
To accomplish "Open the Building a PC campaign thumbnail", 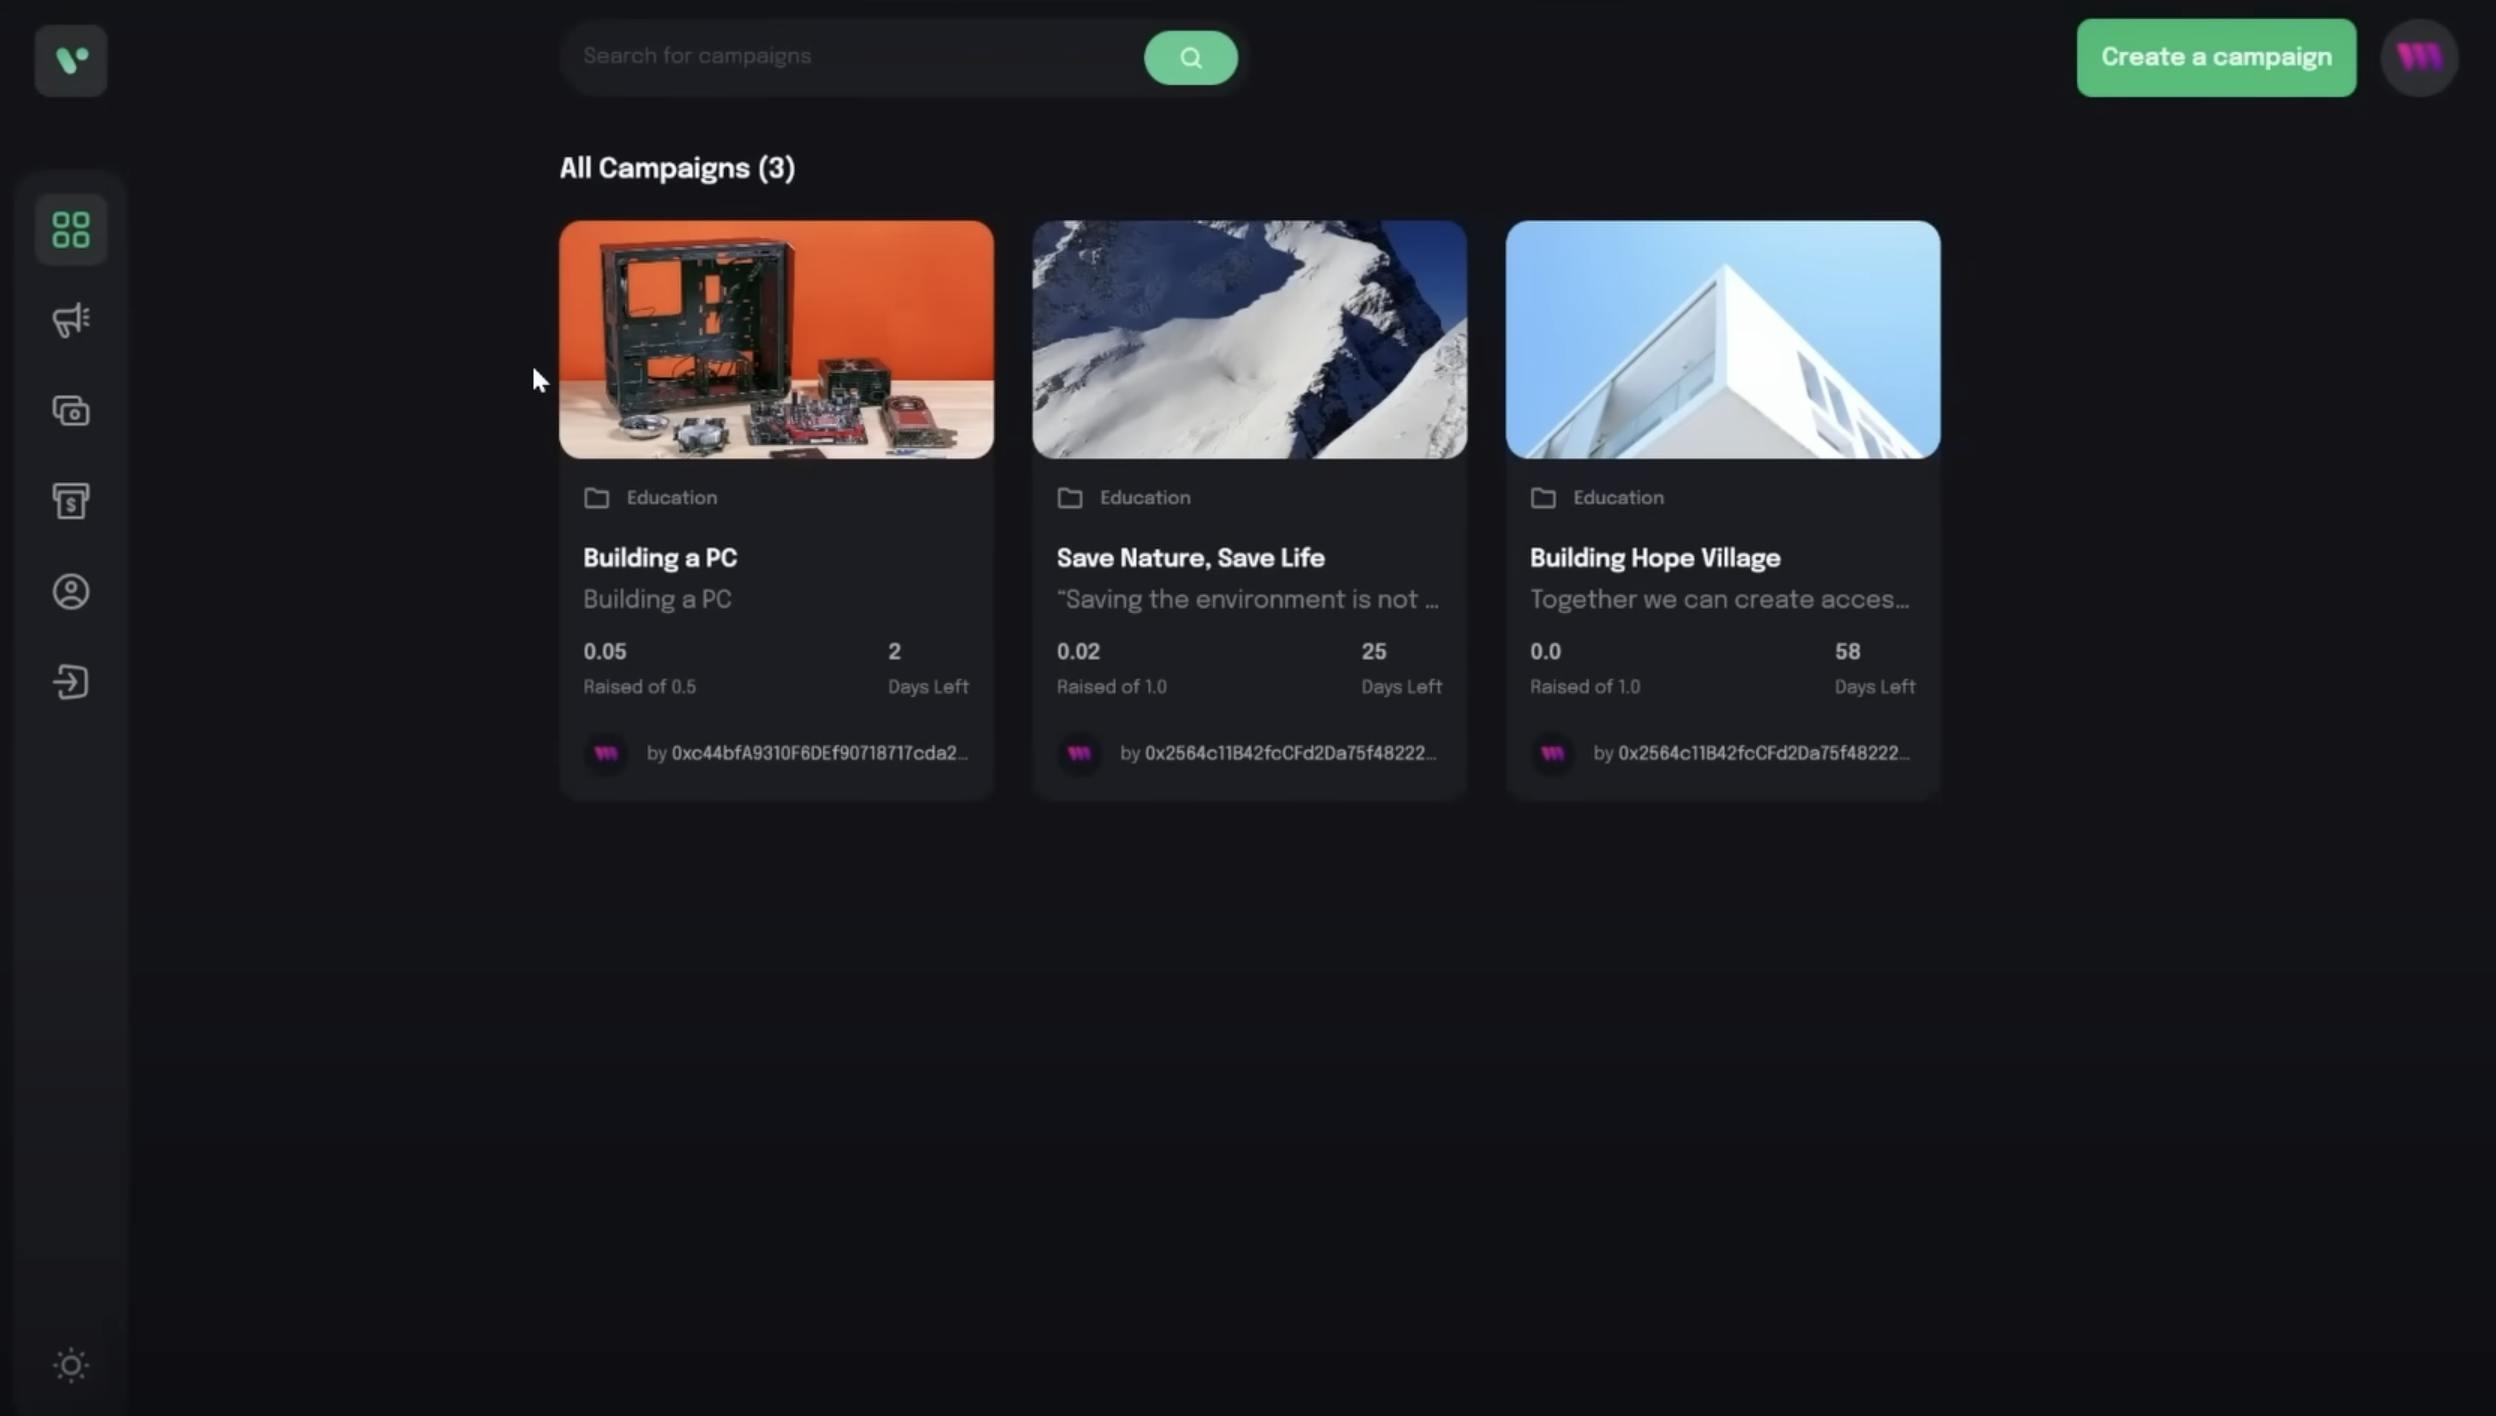I will (x=776, y=340).
